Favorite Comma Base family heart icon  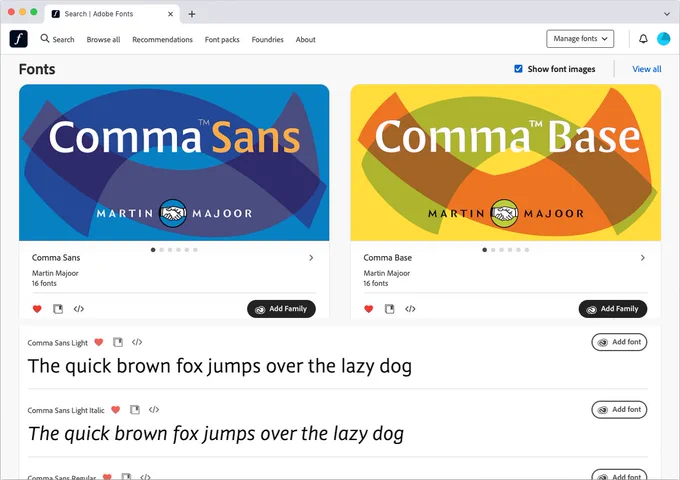369,309
